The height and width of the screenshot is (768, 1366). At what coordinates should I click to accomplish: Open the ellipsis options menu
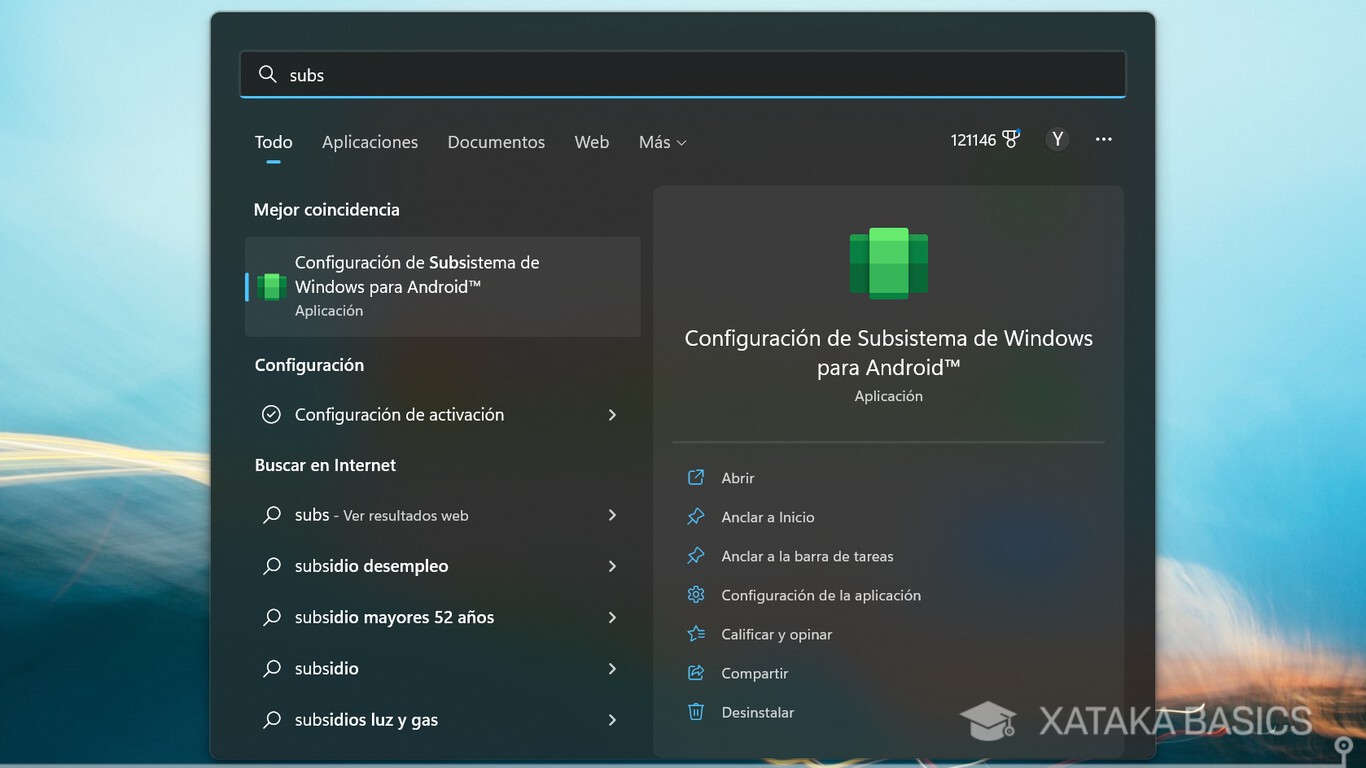(x=1103, y=139)
